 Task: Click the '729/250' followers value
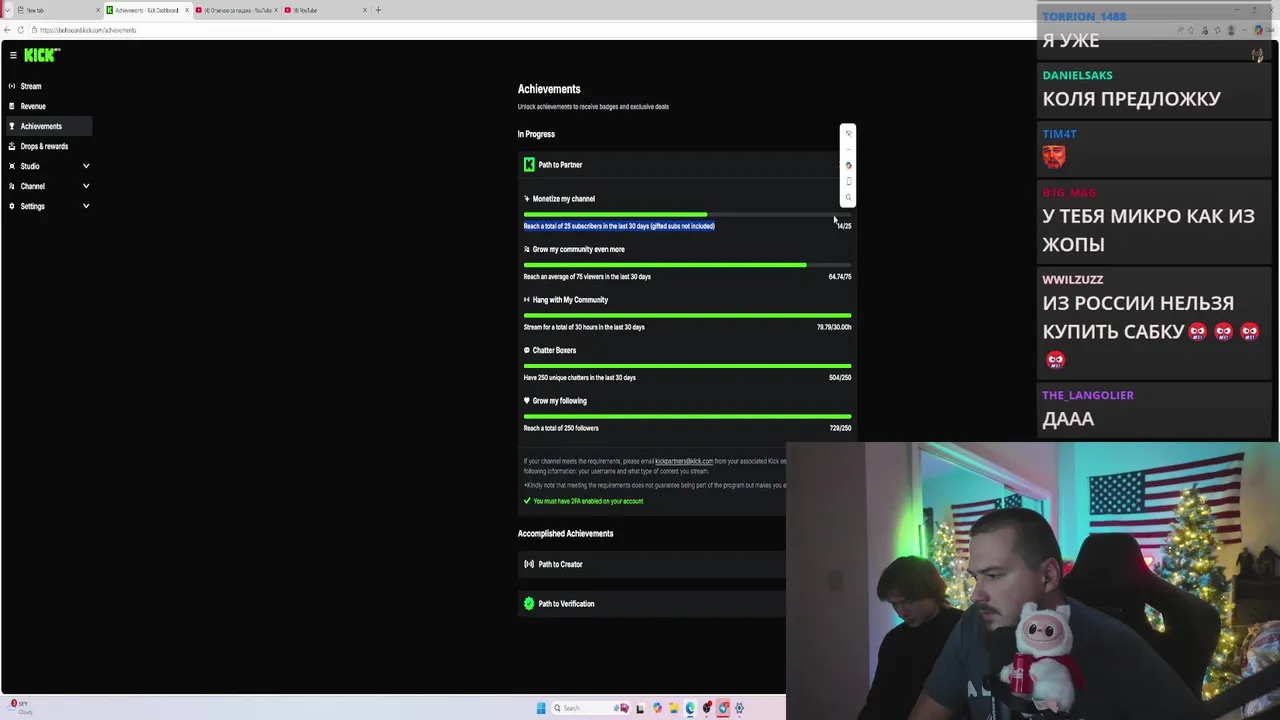(x=840, y=428)
